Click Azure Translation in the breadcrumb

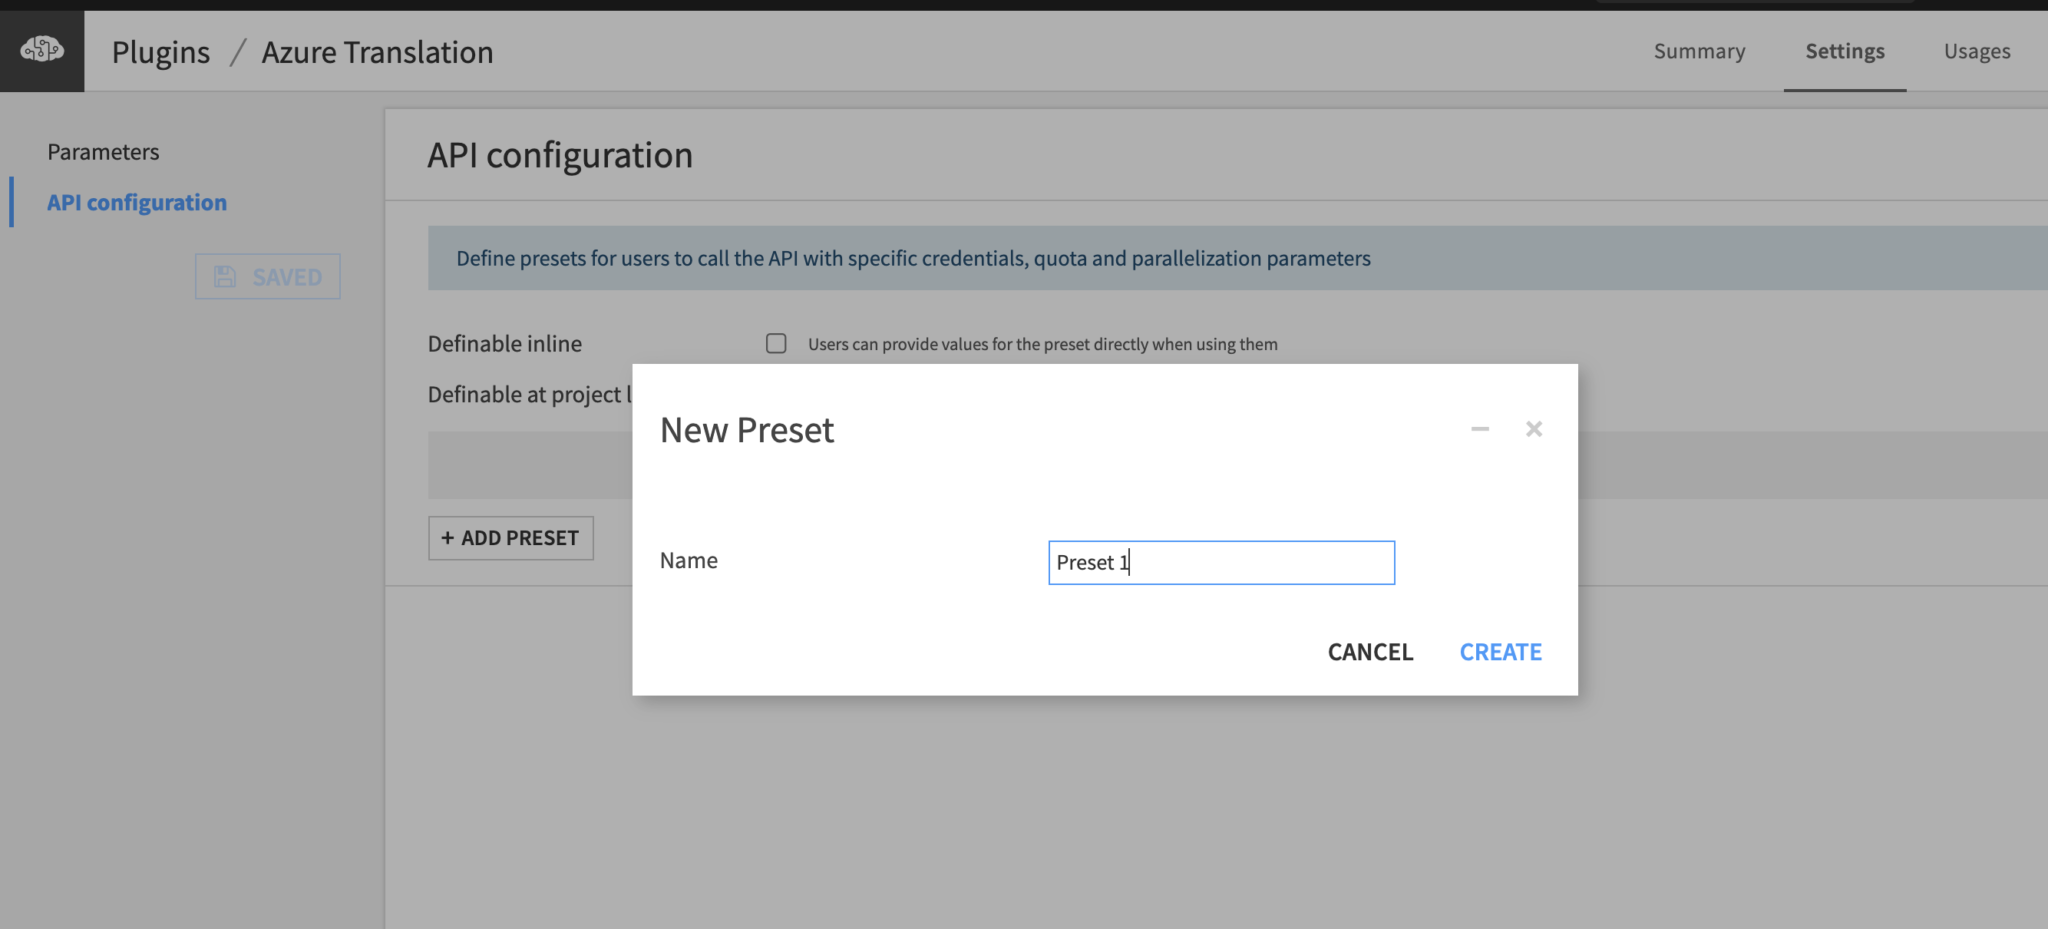377,51
